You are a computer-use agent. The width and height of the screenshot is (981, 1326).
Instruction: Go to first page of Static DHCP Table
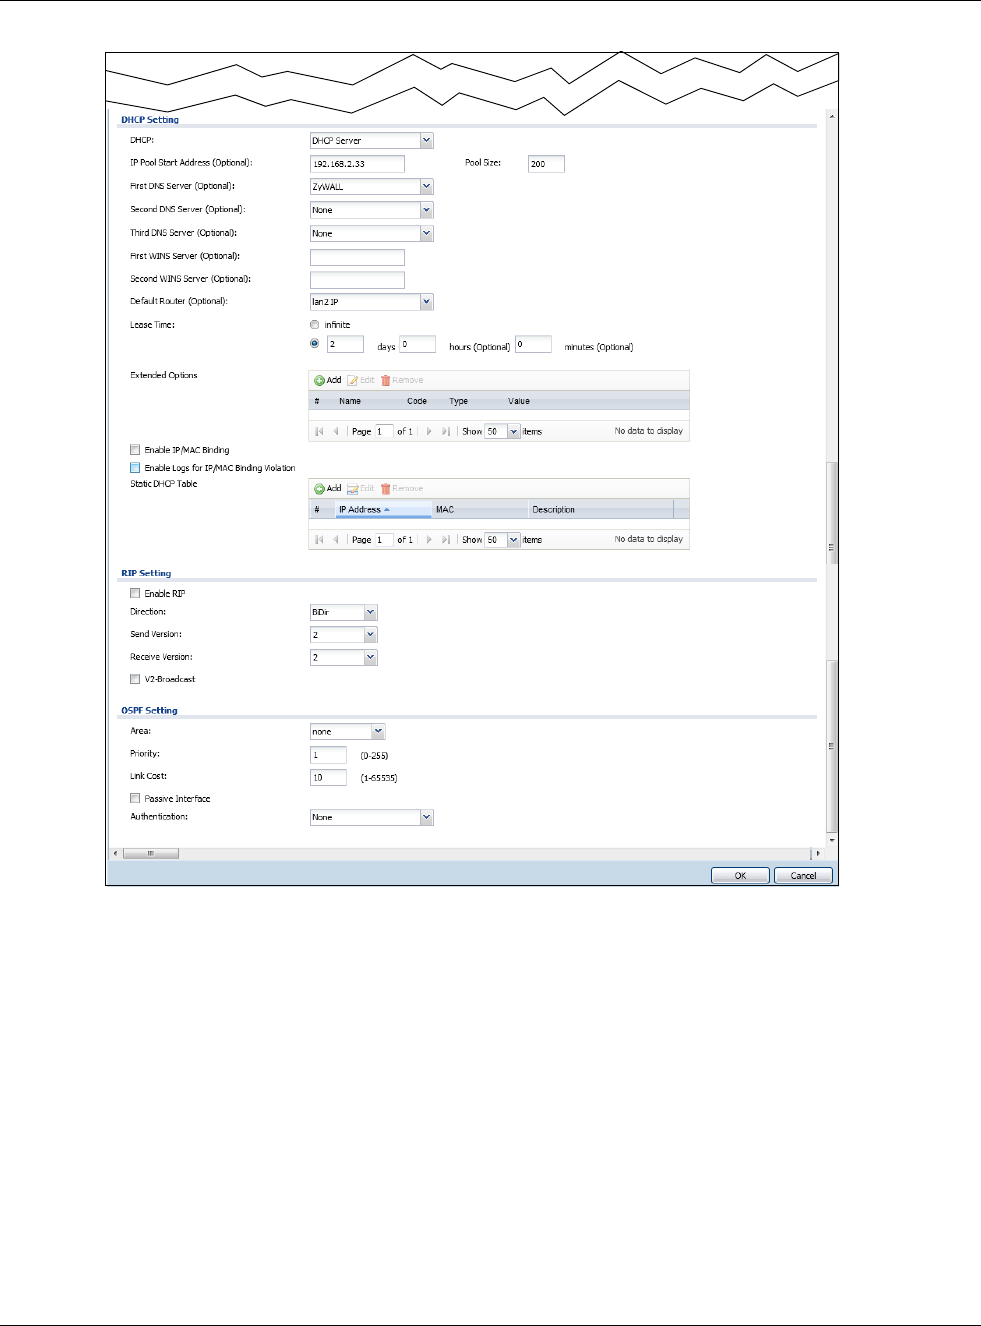tap(320, 539)
